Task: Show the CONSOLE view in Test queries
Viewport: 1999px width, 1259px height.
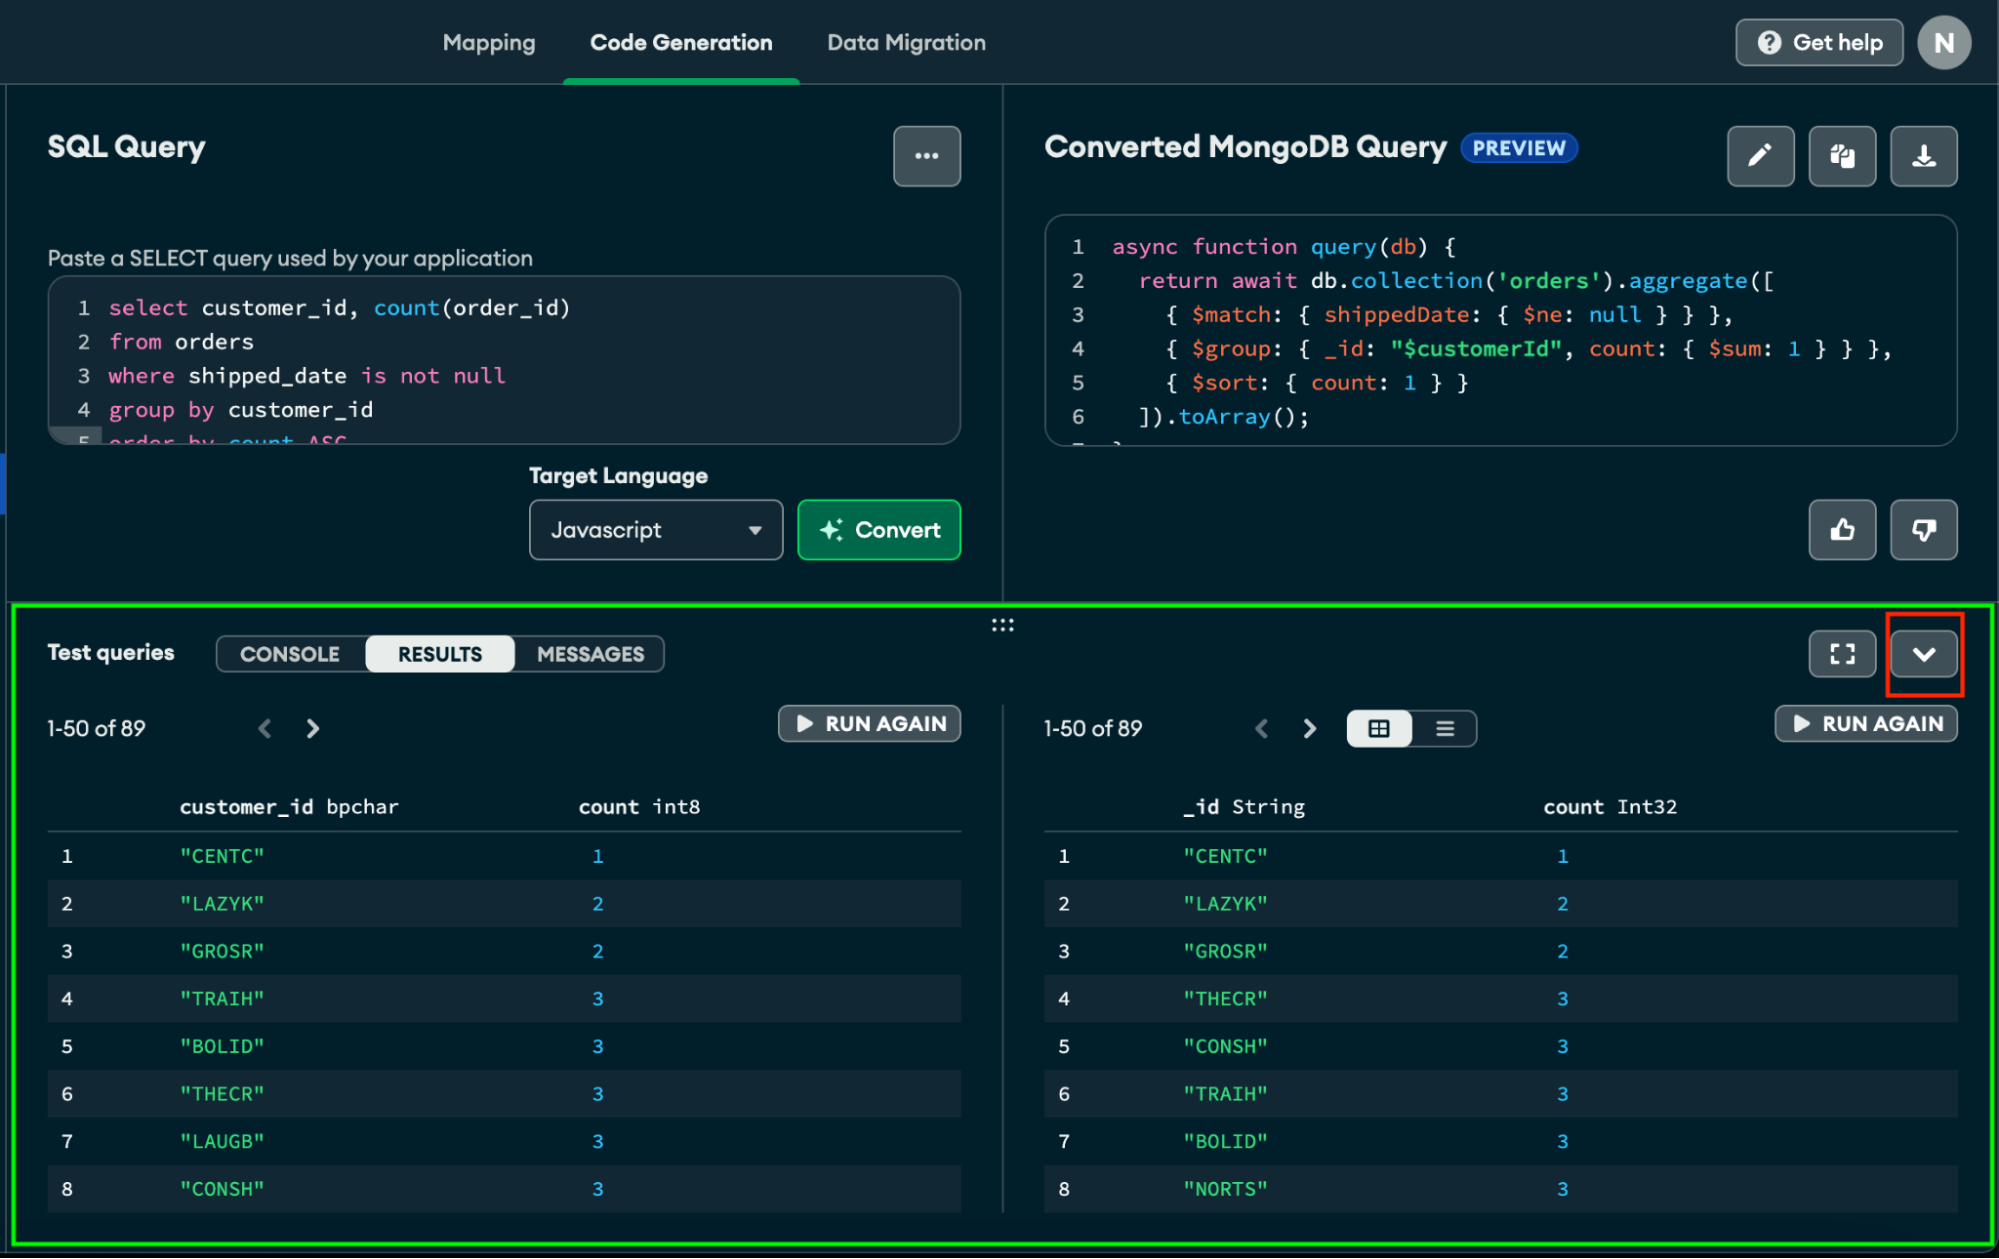Action: [290, 654]
